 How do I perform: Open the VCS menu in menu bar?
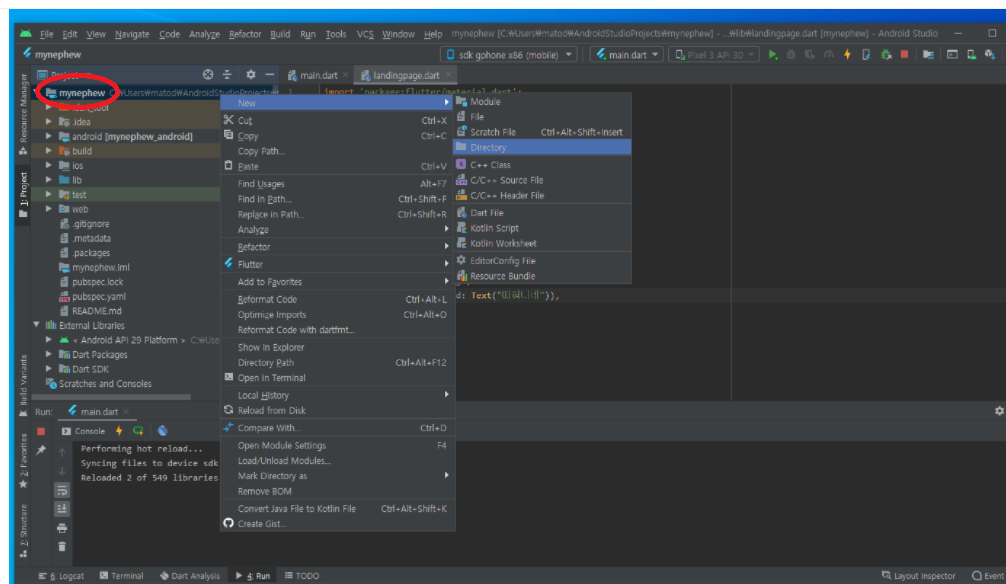[364, 34]
